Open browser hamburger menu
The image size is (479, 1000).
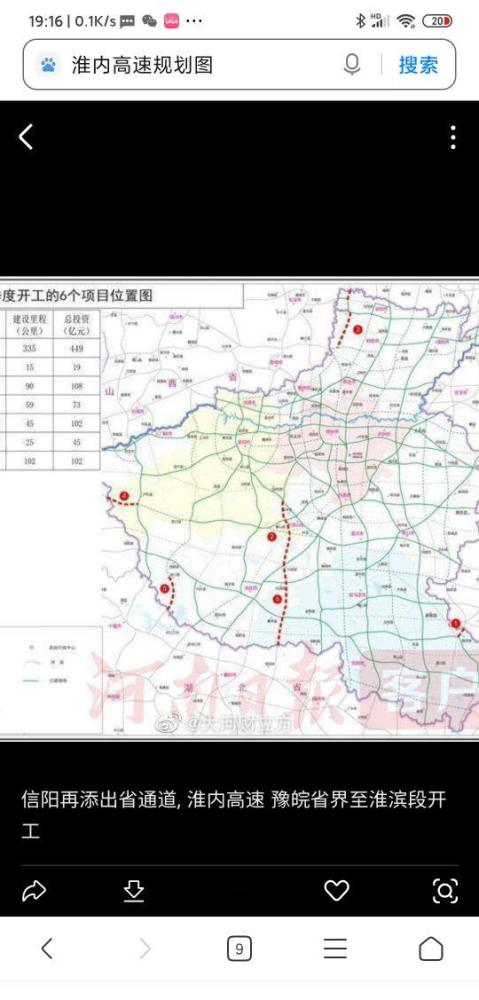coord(335,949)
